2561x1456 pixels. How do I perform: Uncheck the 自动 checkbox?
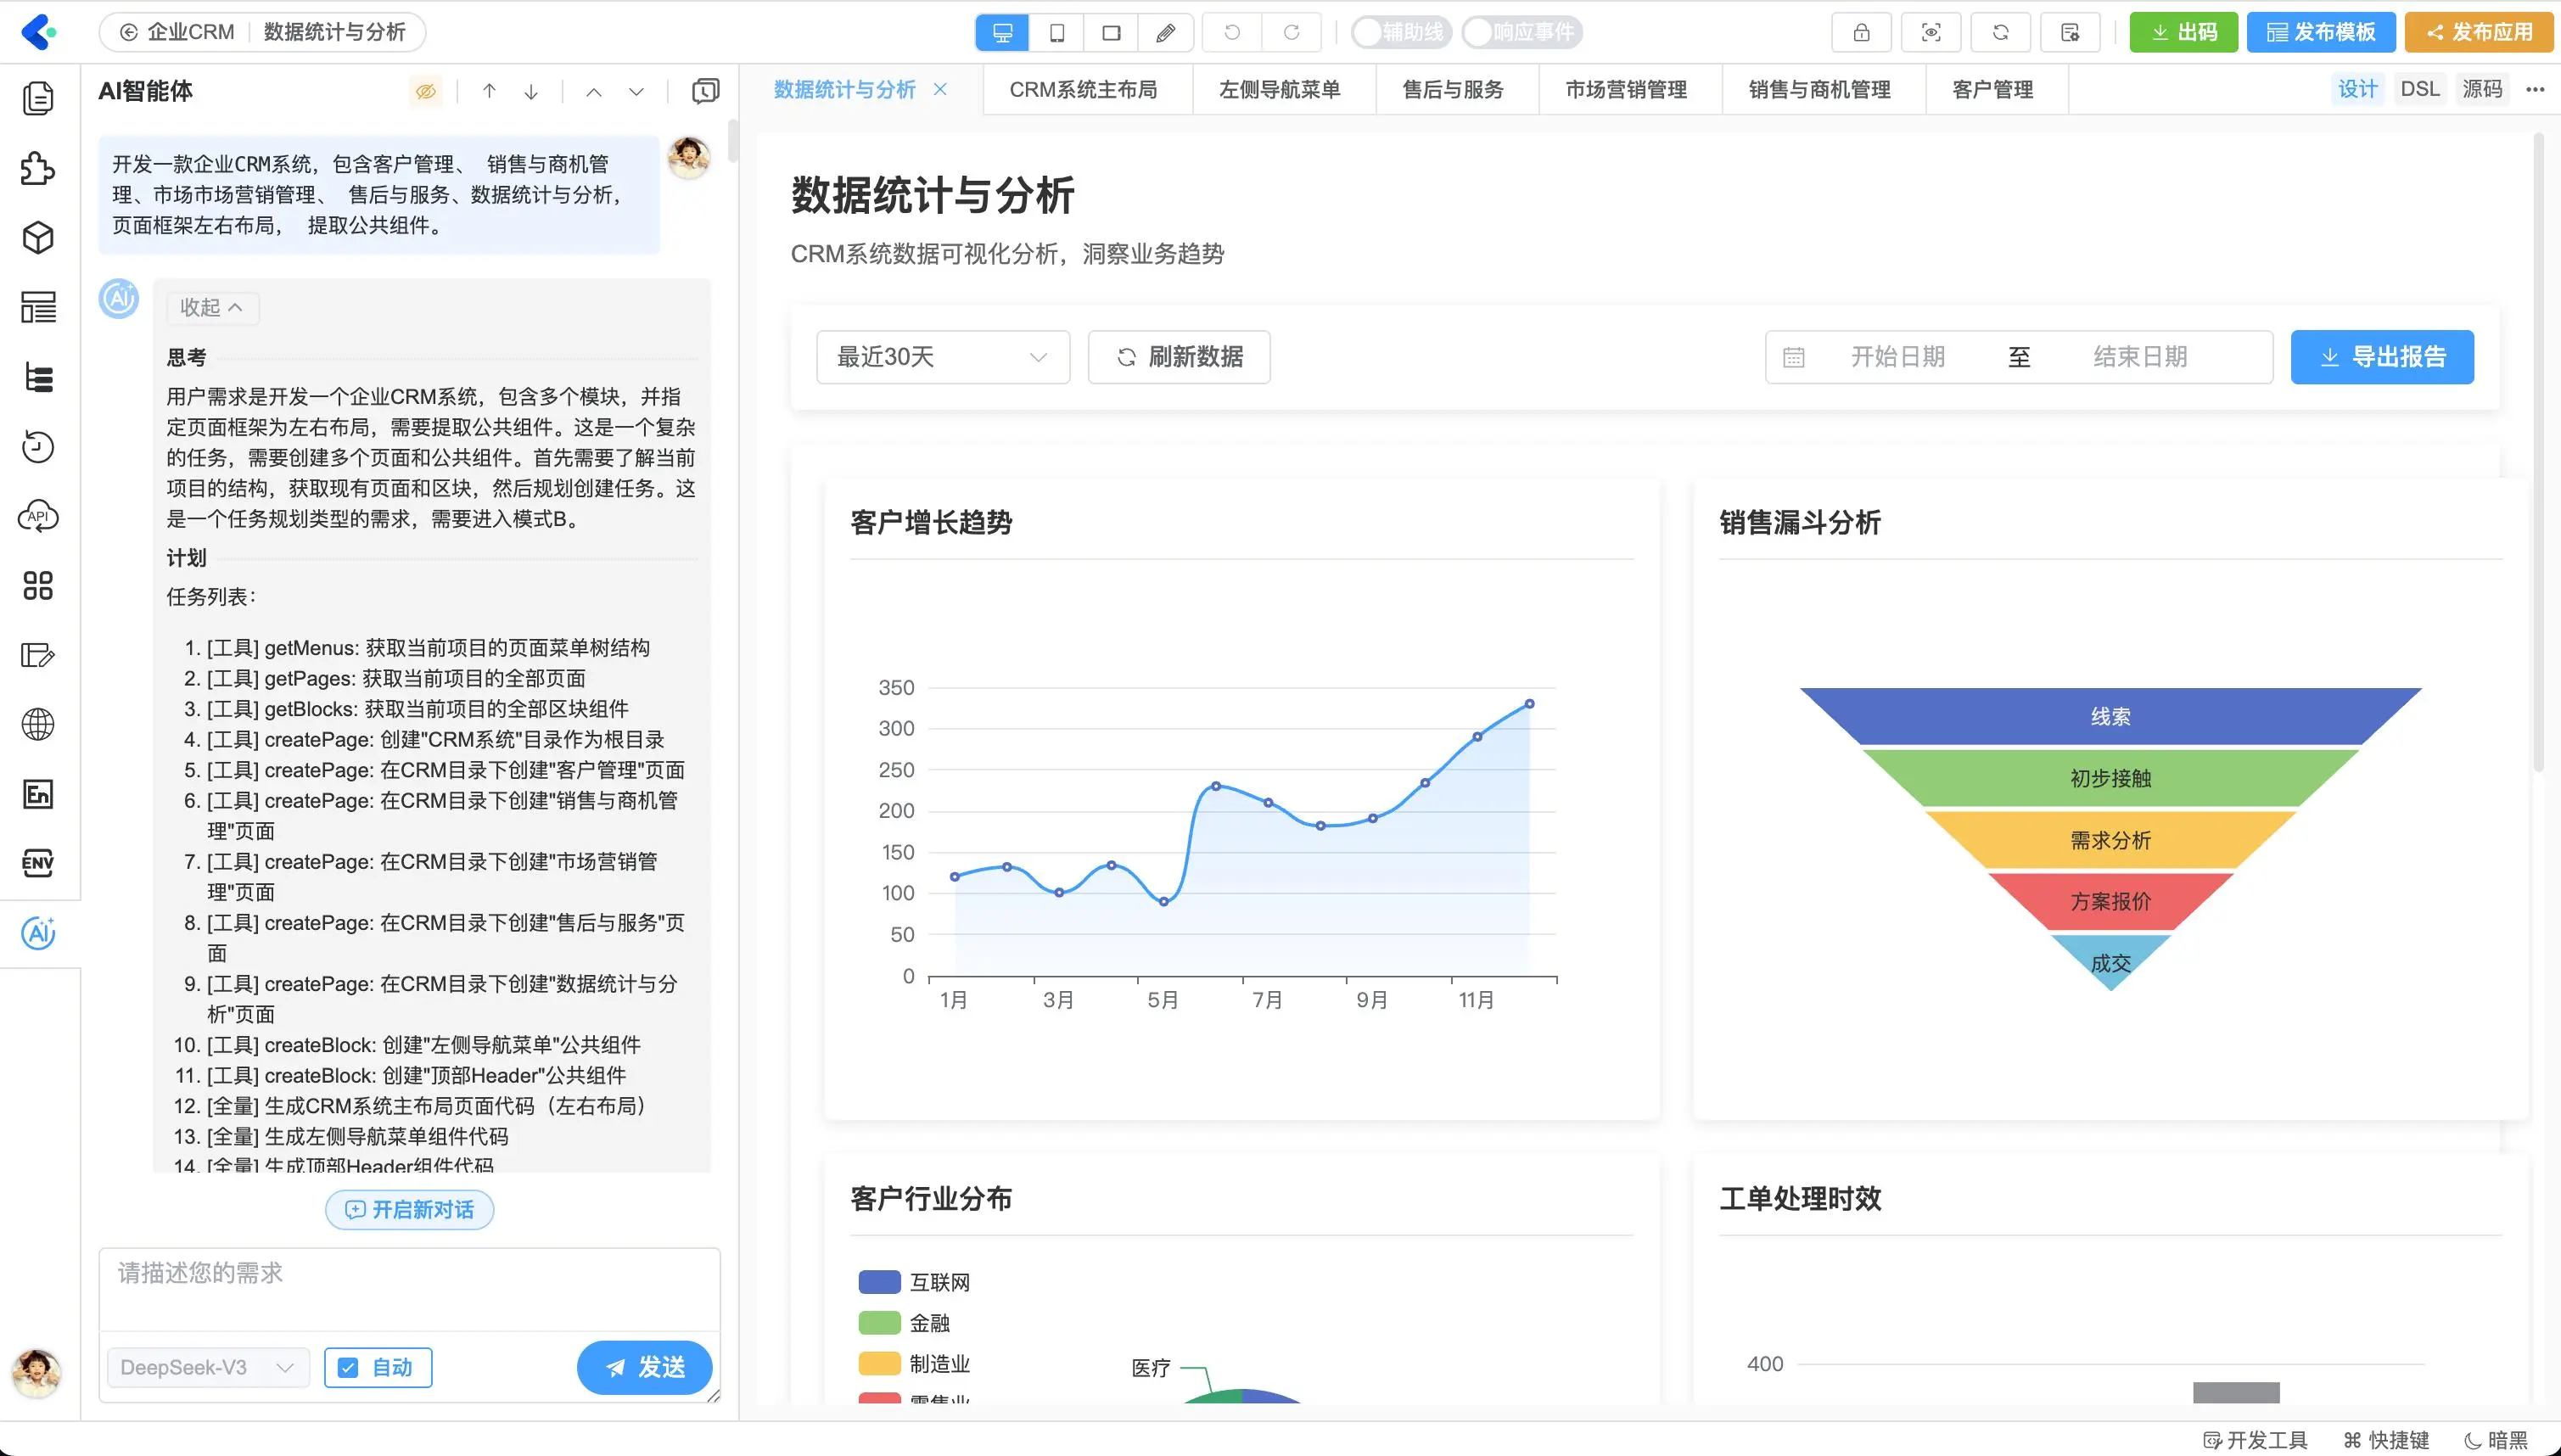coord(348,1367)
